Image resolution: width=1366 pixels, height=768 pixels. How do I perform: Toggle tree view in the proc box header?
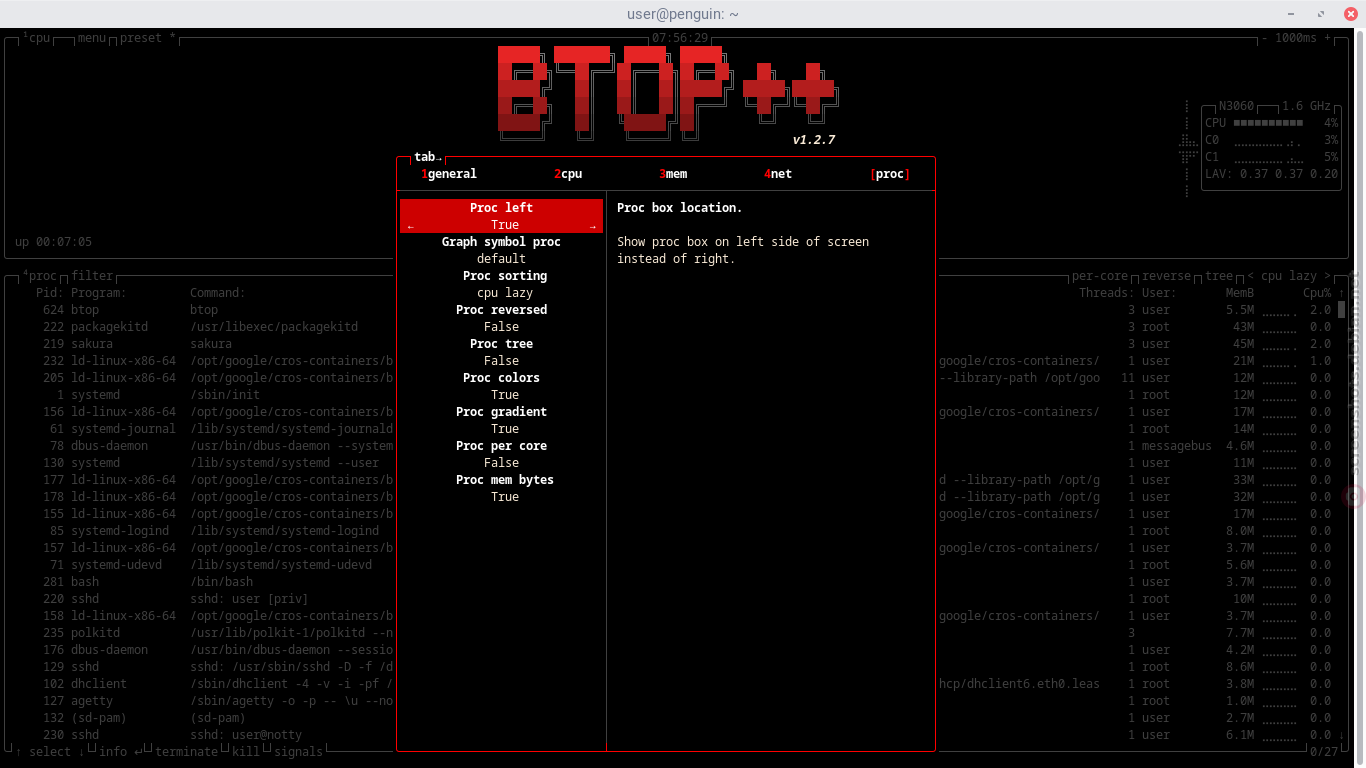tap(1219, 276)
